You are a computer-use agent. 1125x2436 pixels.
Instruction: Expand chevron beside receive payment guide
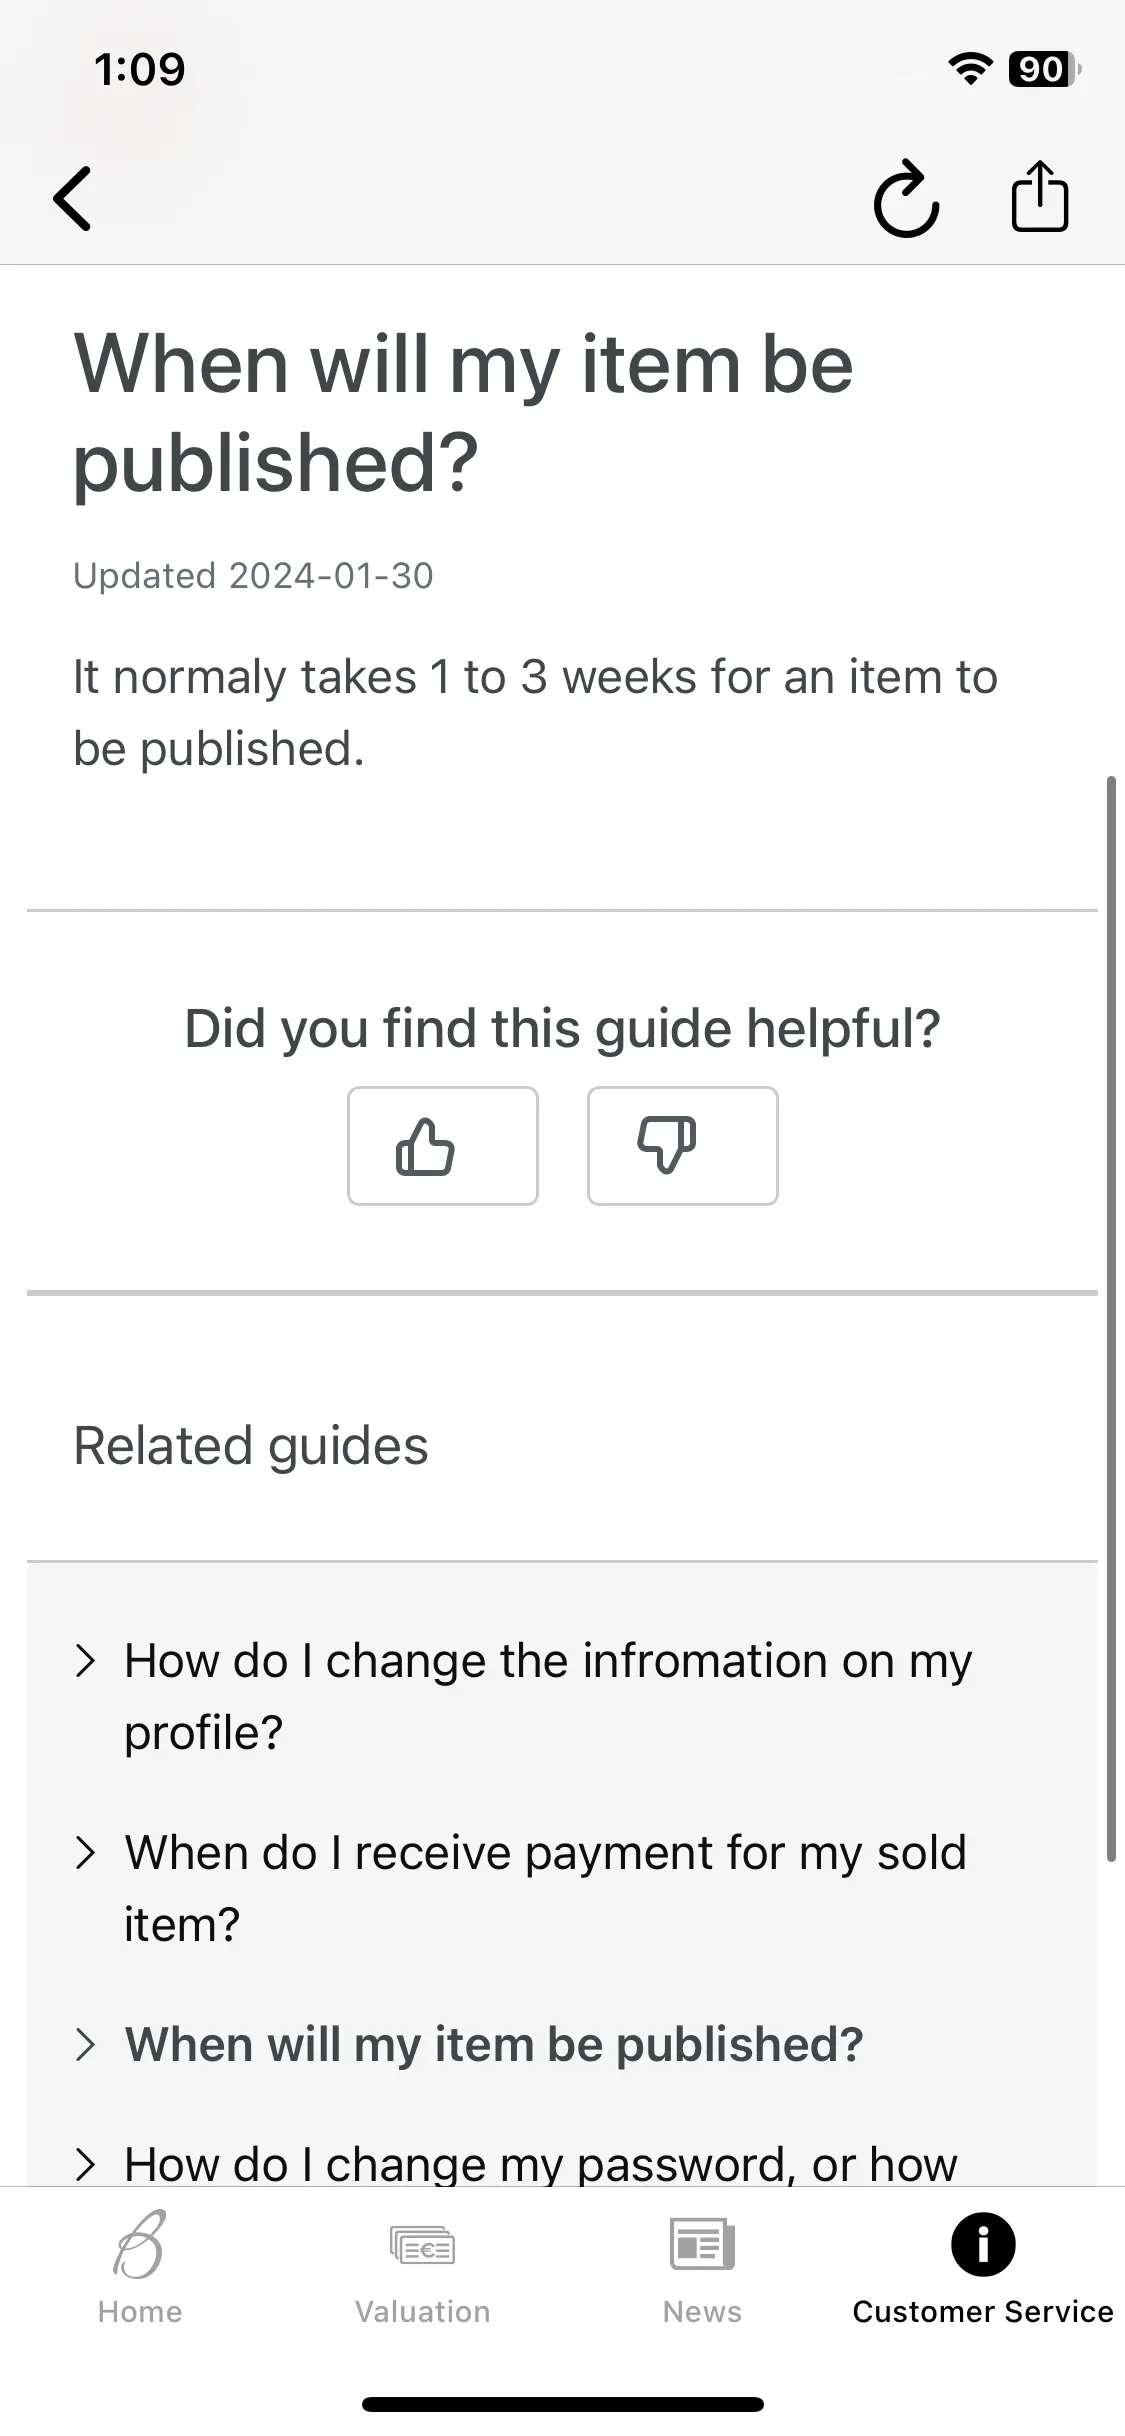coord(86,1853)
